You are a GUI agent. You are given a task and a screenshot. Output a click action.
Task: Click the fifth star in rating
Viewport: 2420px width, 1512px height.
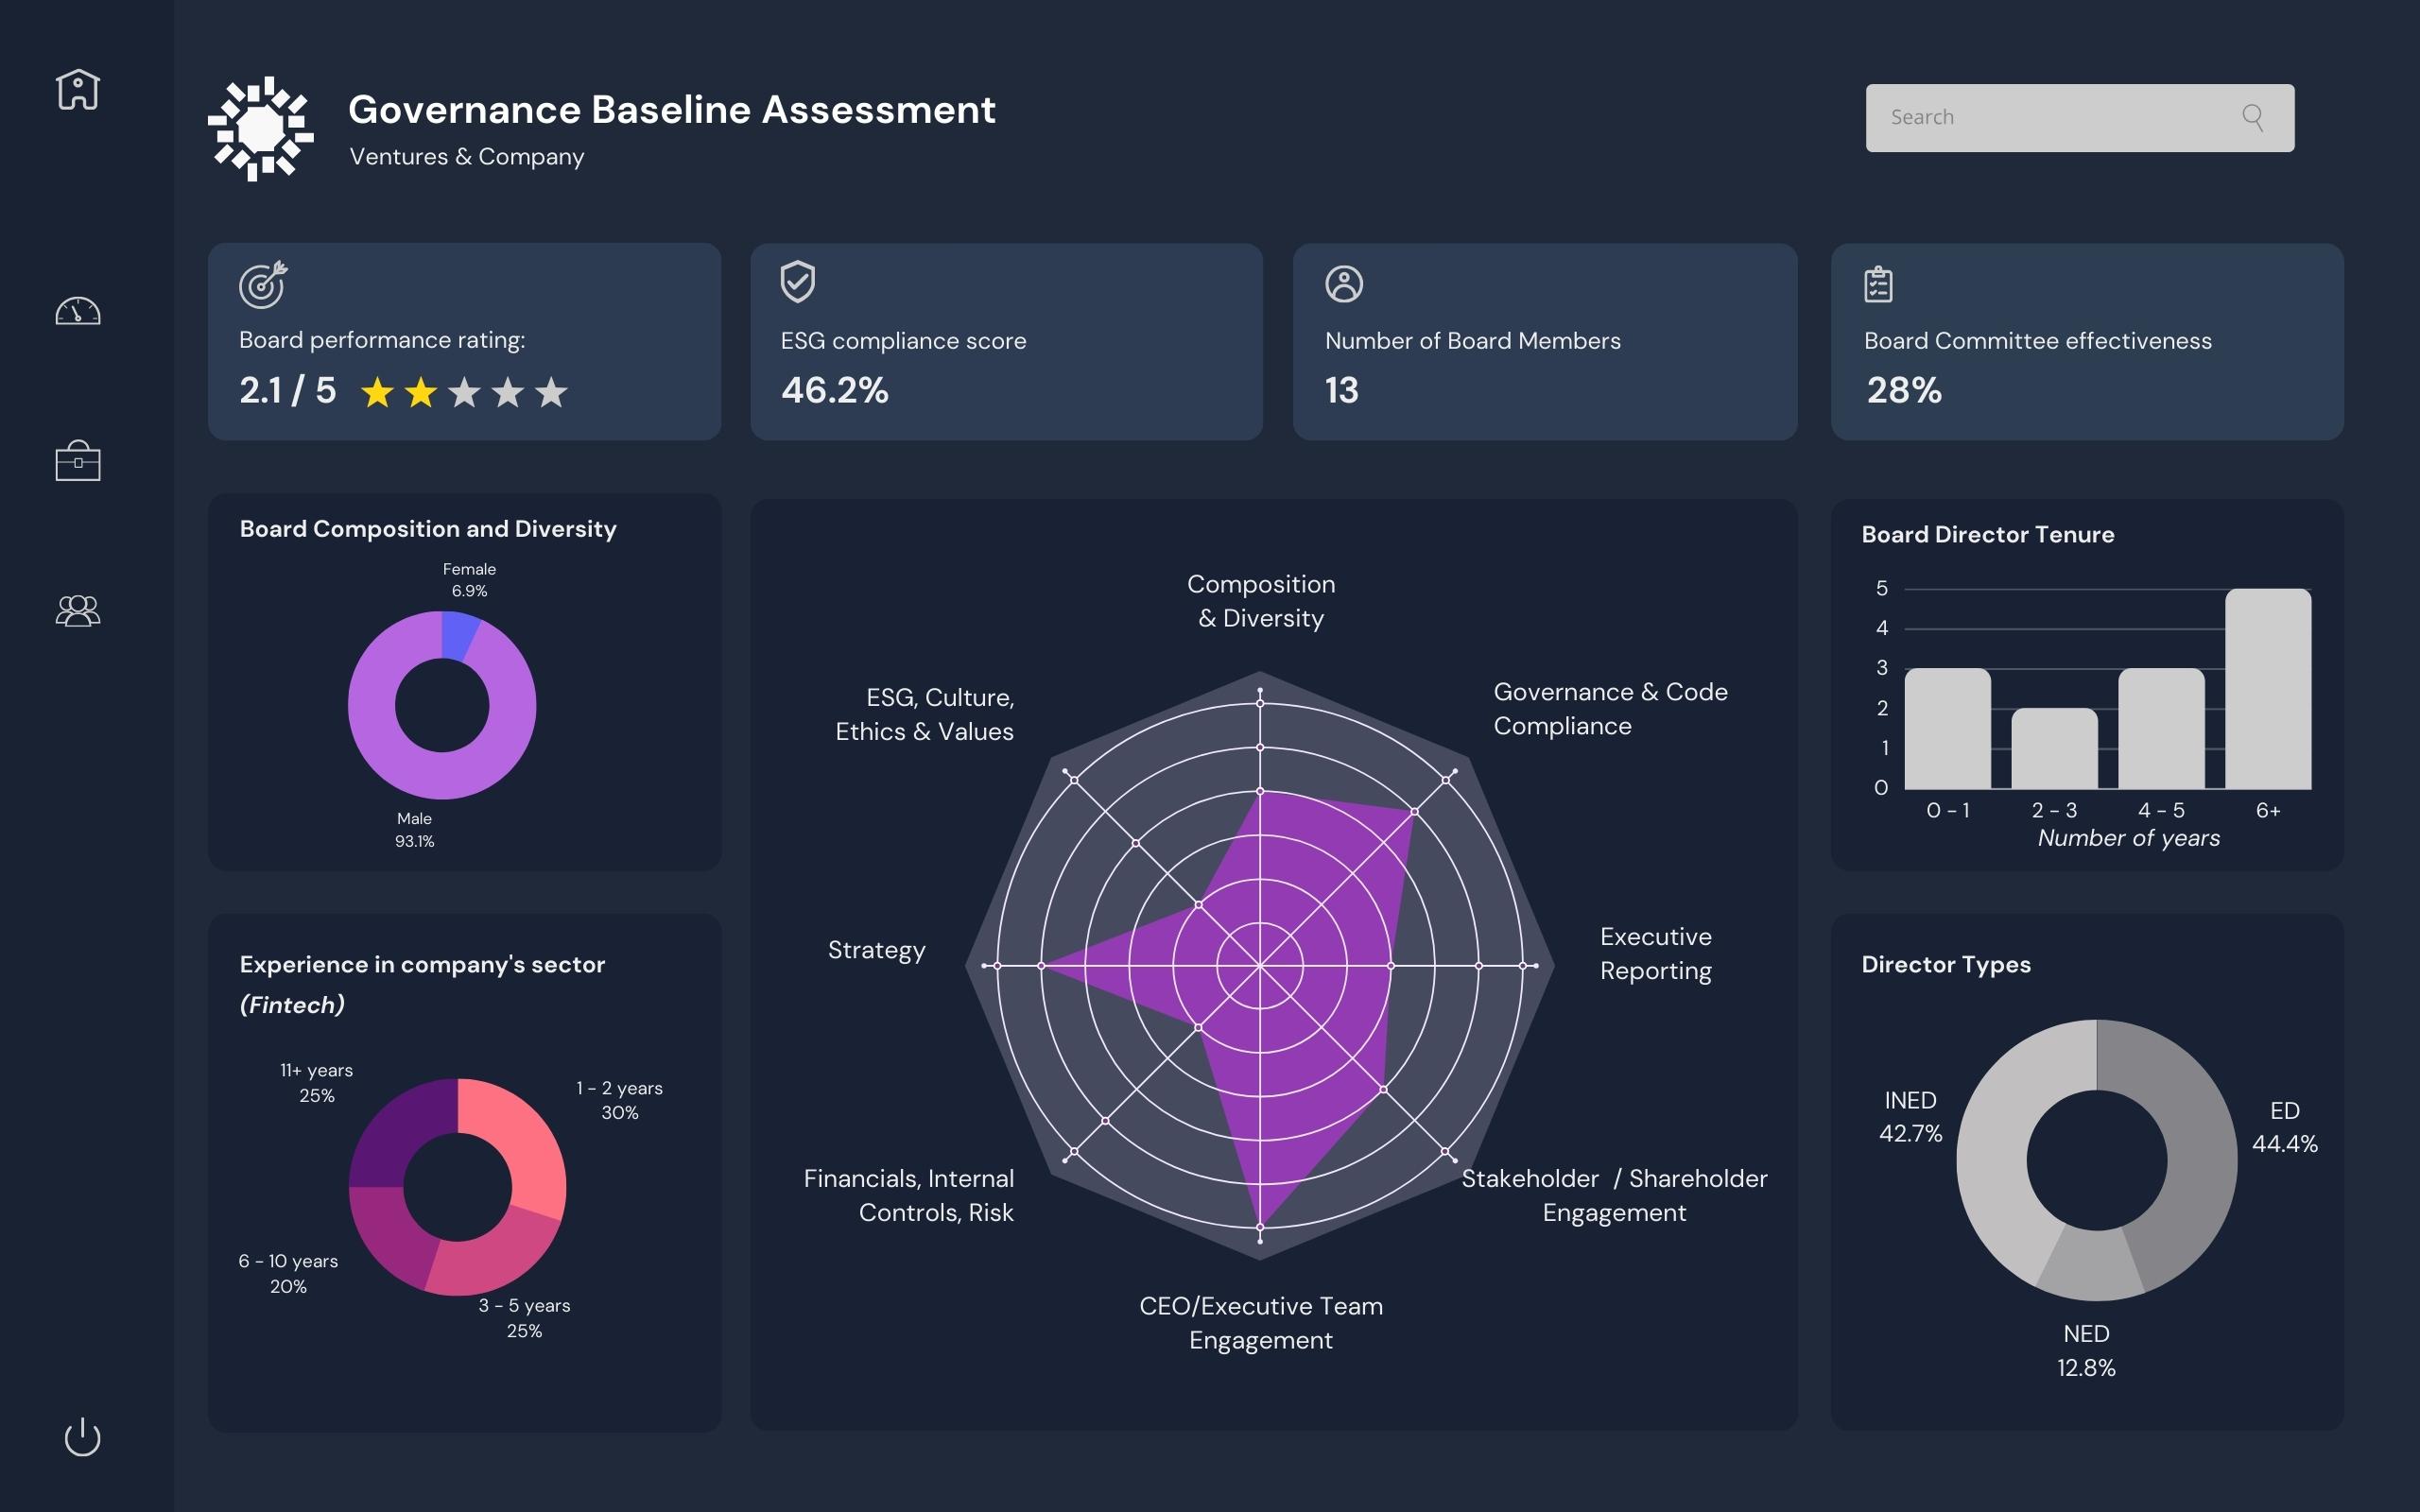tap(551, 393)
